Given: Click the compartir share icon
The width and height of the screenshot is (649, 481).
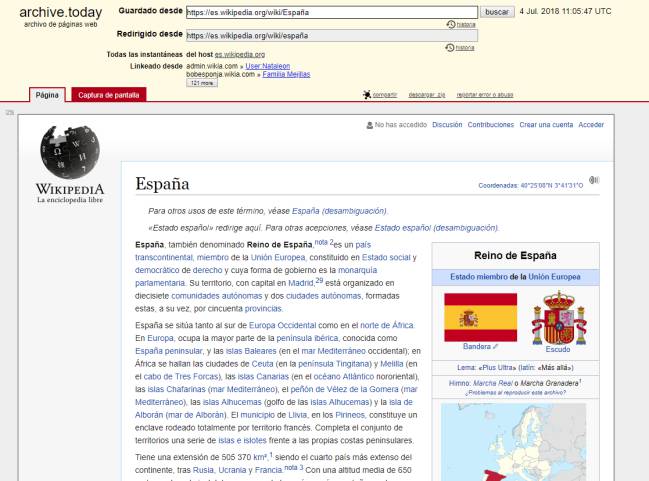Looking at the screenshot, I should [x=367, y=95].
